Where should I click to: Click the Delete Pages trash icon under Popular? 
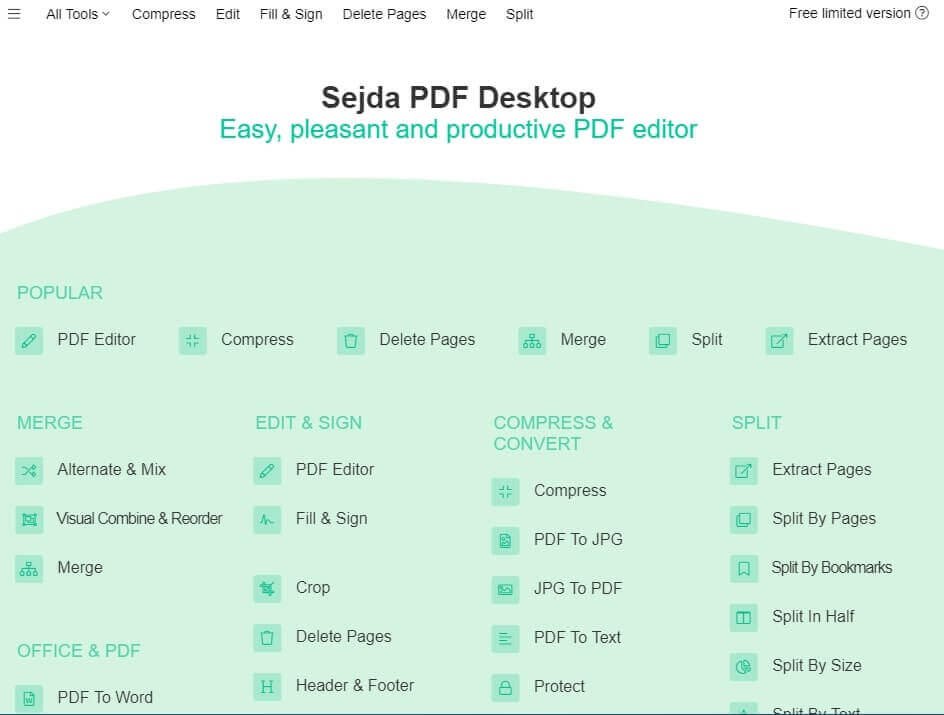coord(351,341)
